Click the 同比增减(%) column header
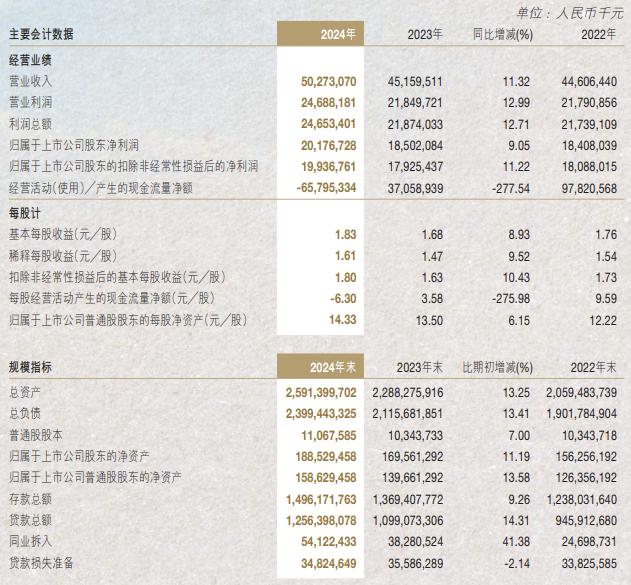Image resolution: width=631 pixels, height=585 pixels. pyautogui.click(x=503, y=35)
